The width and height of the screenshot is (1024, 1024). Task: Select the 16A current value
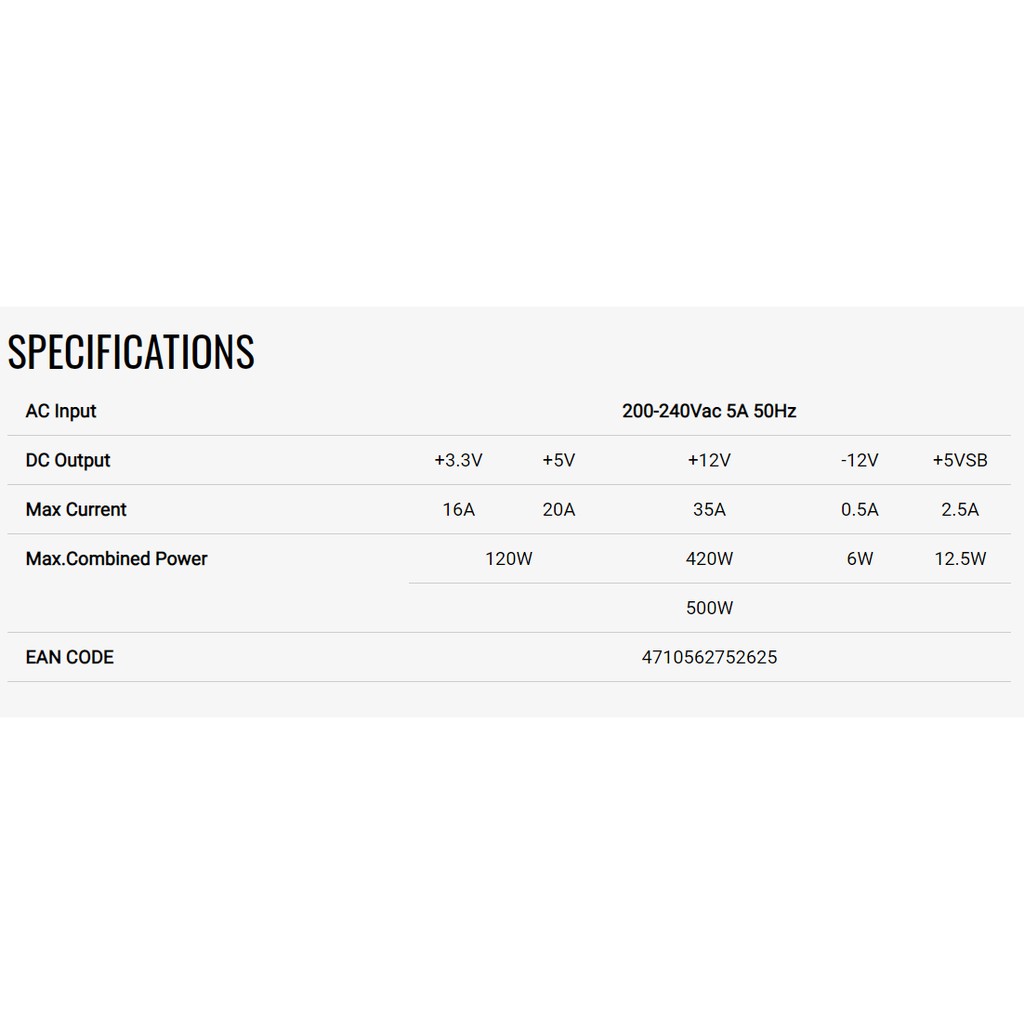pyautogui.click(x=458, y=510)
